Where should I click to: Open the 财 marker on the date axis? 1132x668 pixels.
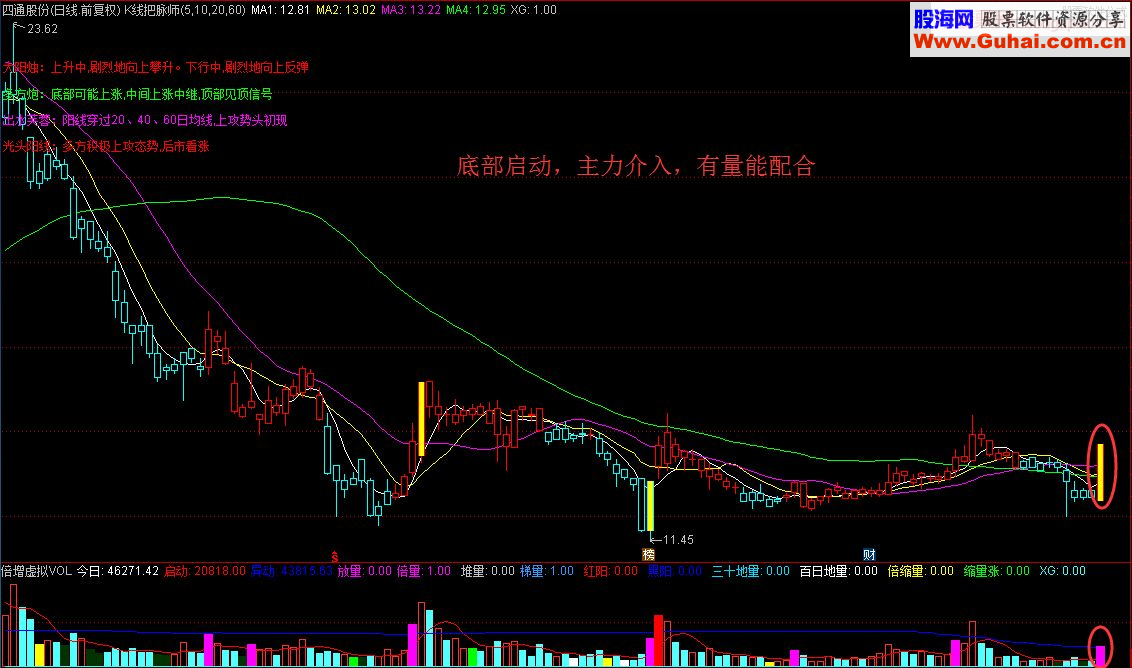(869, 555)
